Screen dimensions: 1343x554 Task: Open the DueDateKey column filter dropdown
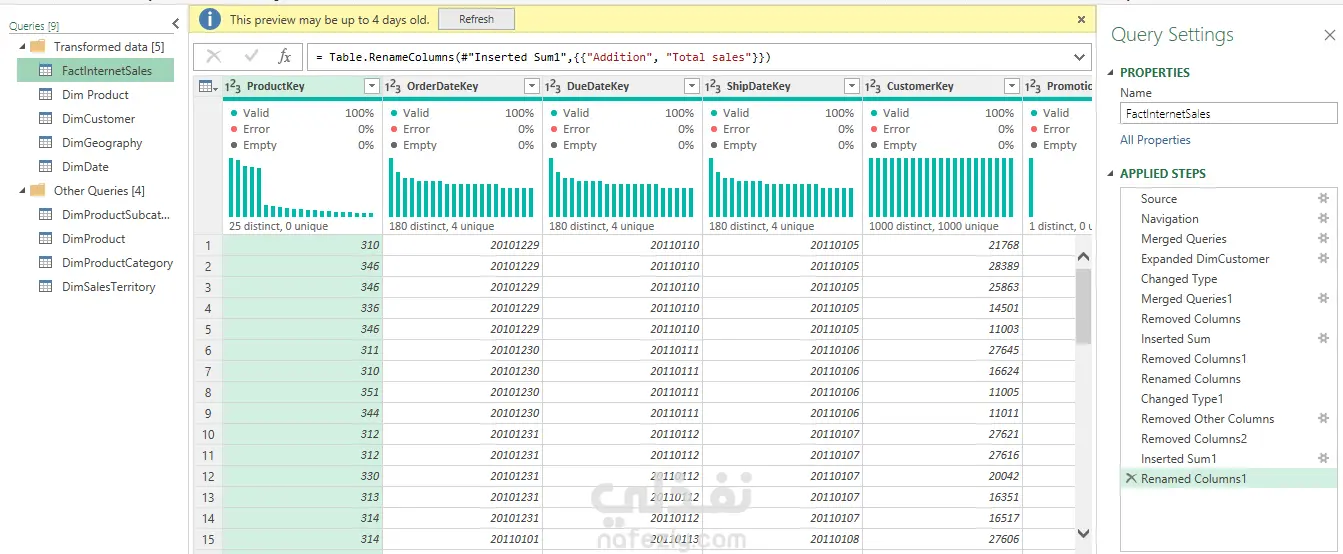[x=692, y=86]
